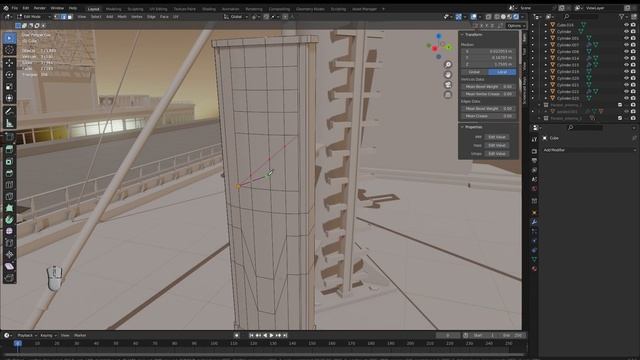
Task: Toggle camera view gizmo in viewport
Action: point(448,84)
